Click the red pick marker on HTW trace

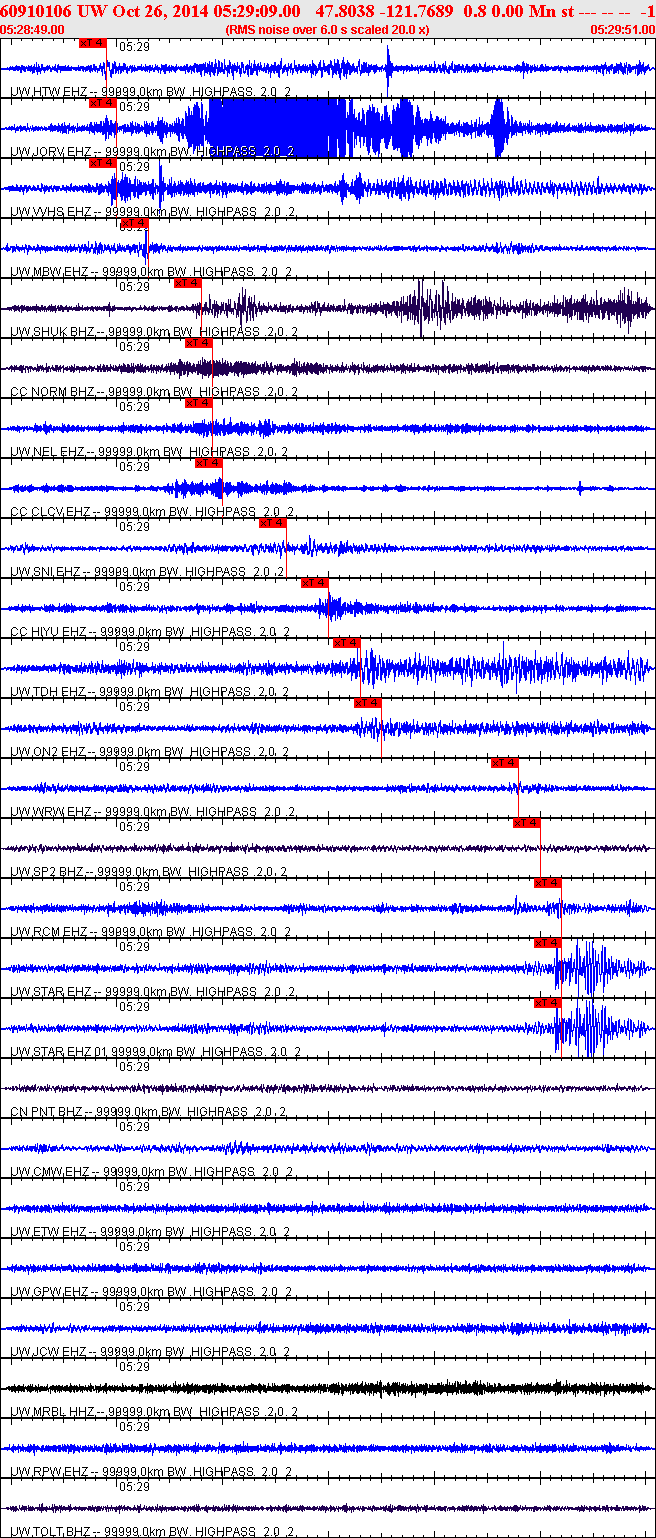click(91, 43)
